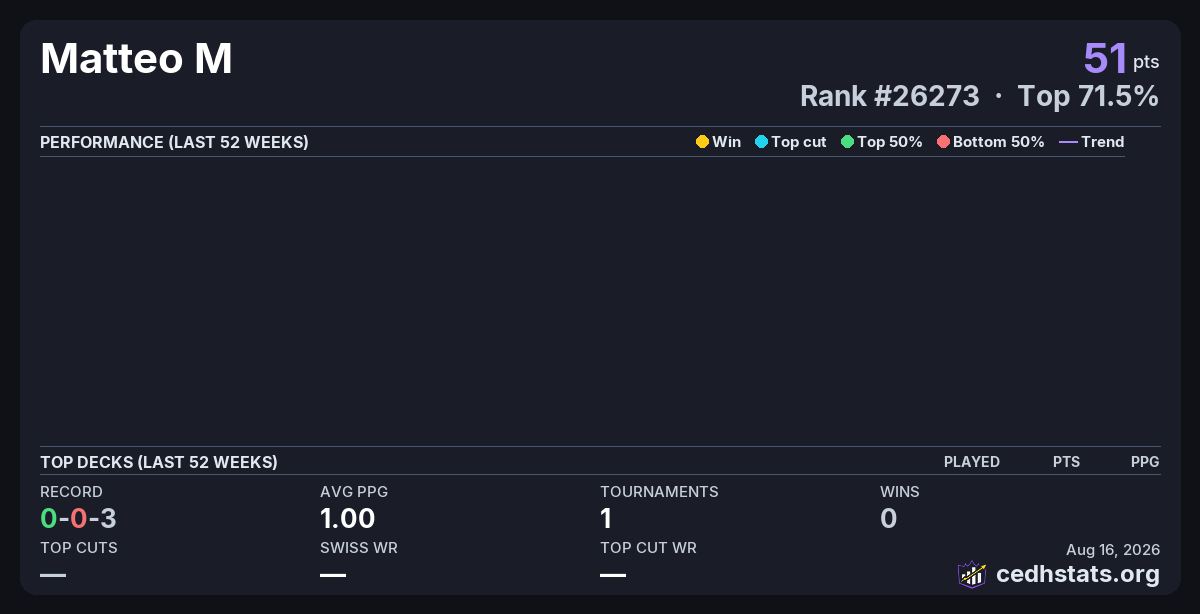This screenshot has height=614, width=1200.
Task: Click the Aug 16, 2026 date
Action: (x=1113, y=550)
